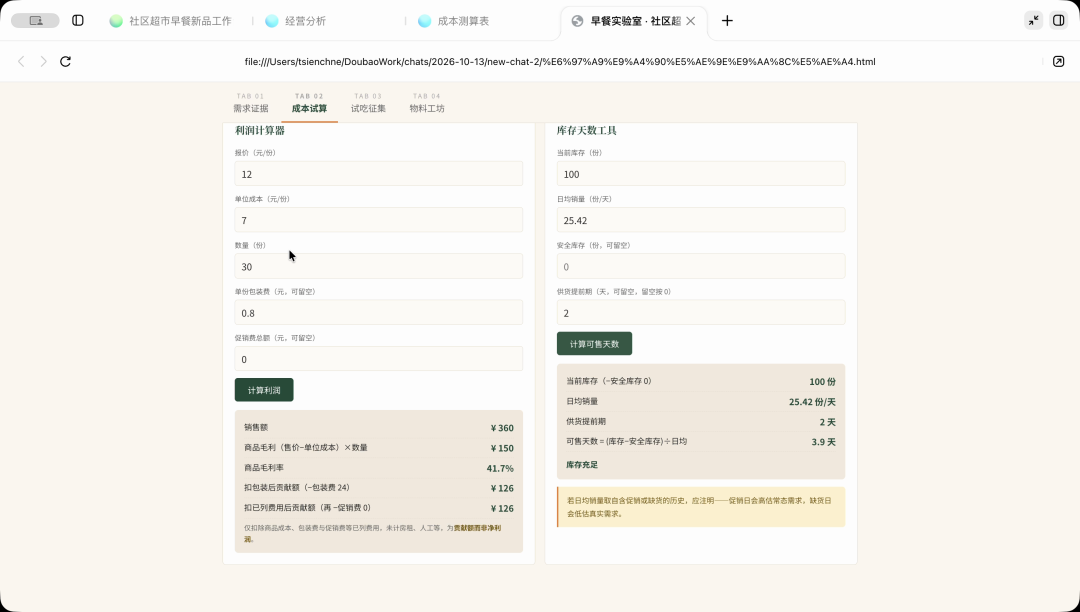Go forward with the right arrow
Screen dimensions: 1080x612
click(43, 61)
